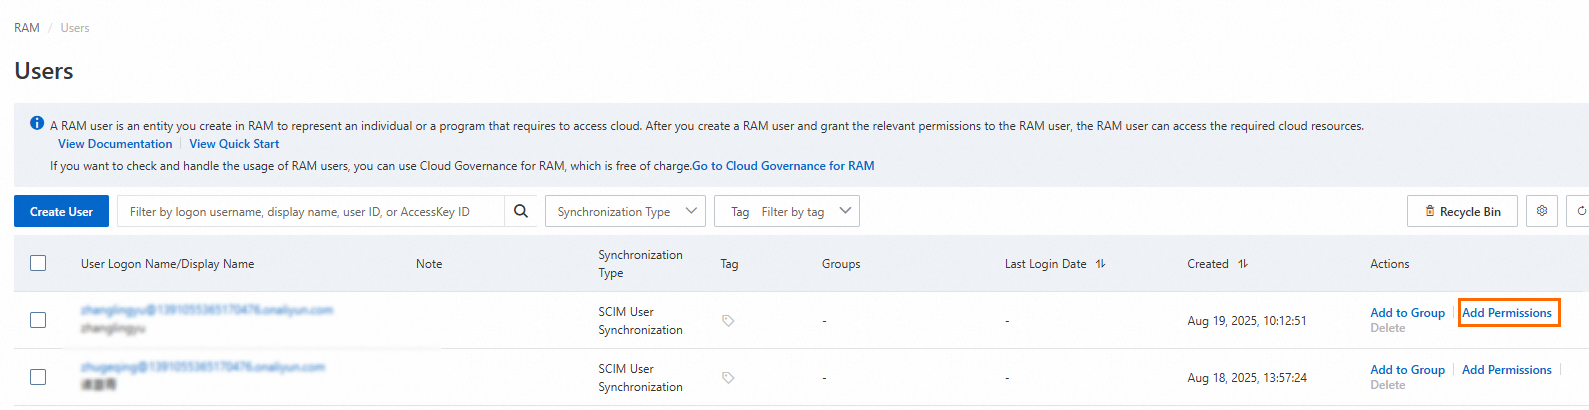The width and height of the screenshot is (1589, 410).
Task: Open the Recycle Bin
Action: pyautogui.click(x=1462, y=211)
